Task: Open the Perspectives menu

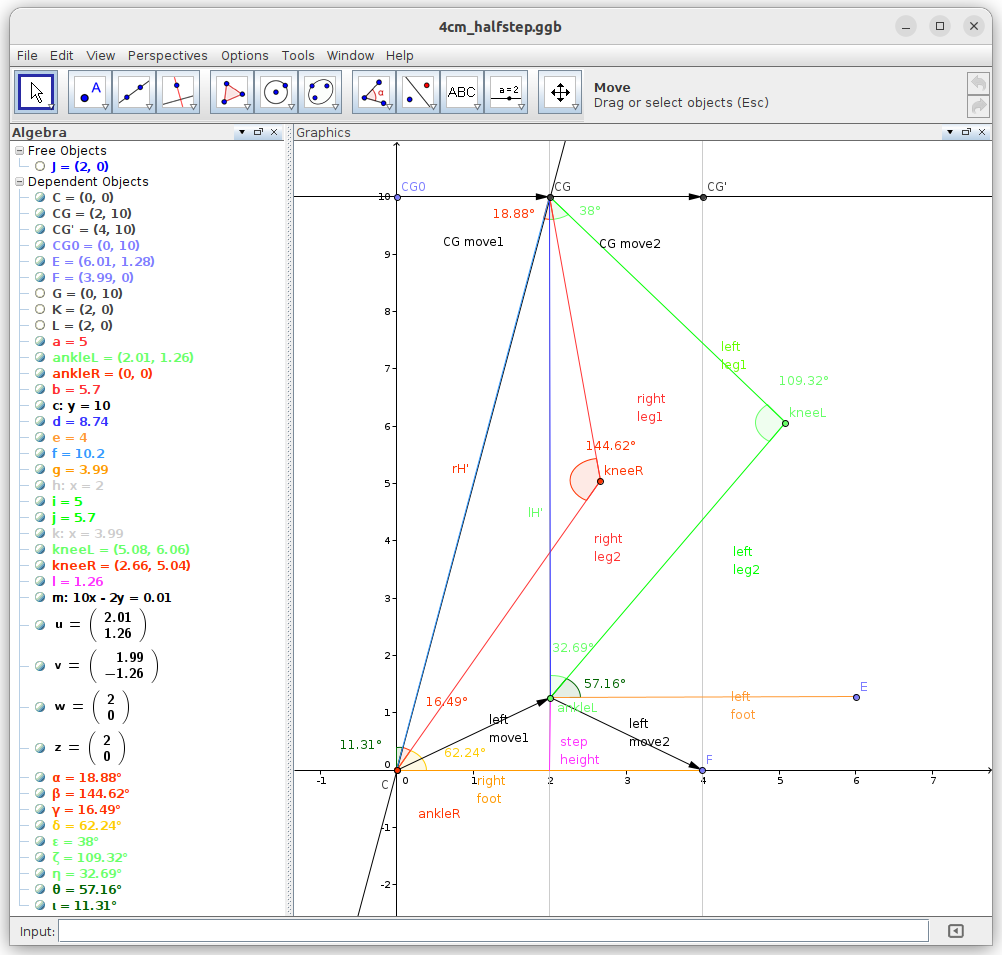Action: 167,56
